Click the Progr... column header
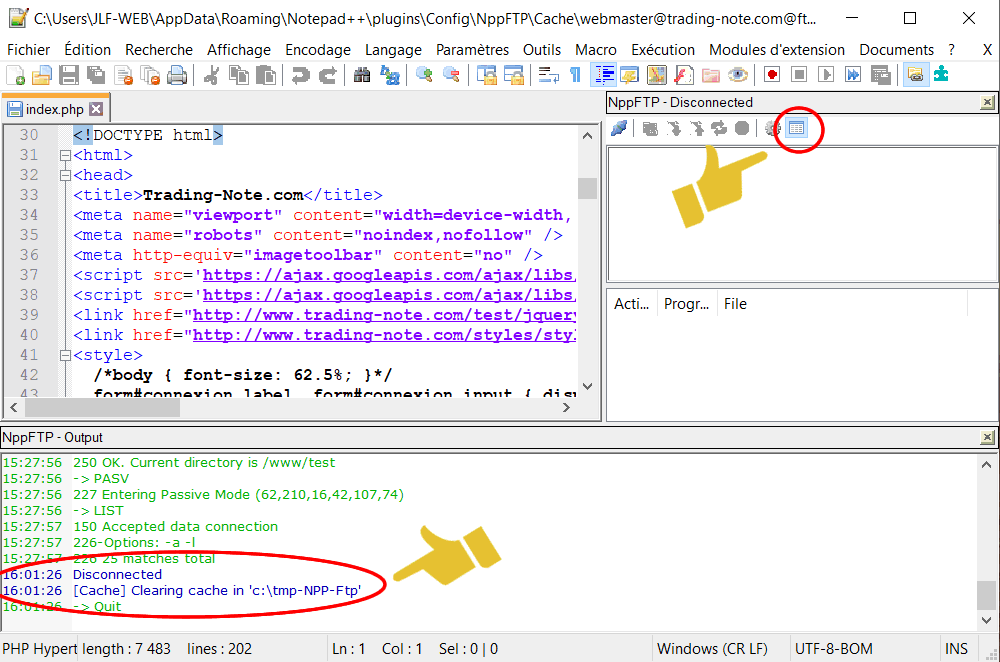 click(686, 304)
